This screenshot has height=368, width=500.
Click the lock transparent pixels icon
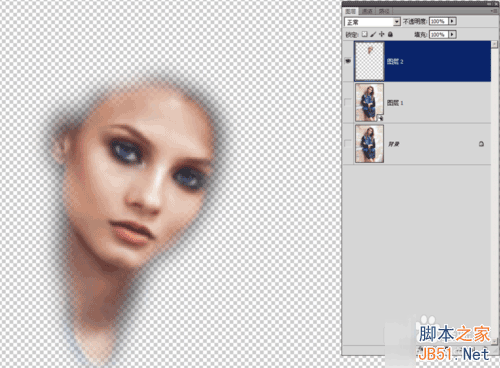365,34
